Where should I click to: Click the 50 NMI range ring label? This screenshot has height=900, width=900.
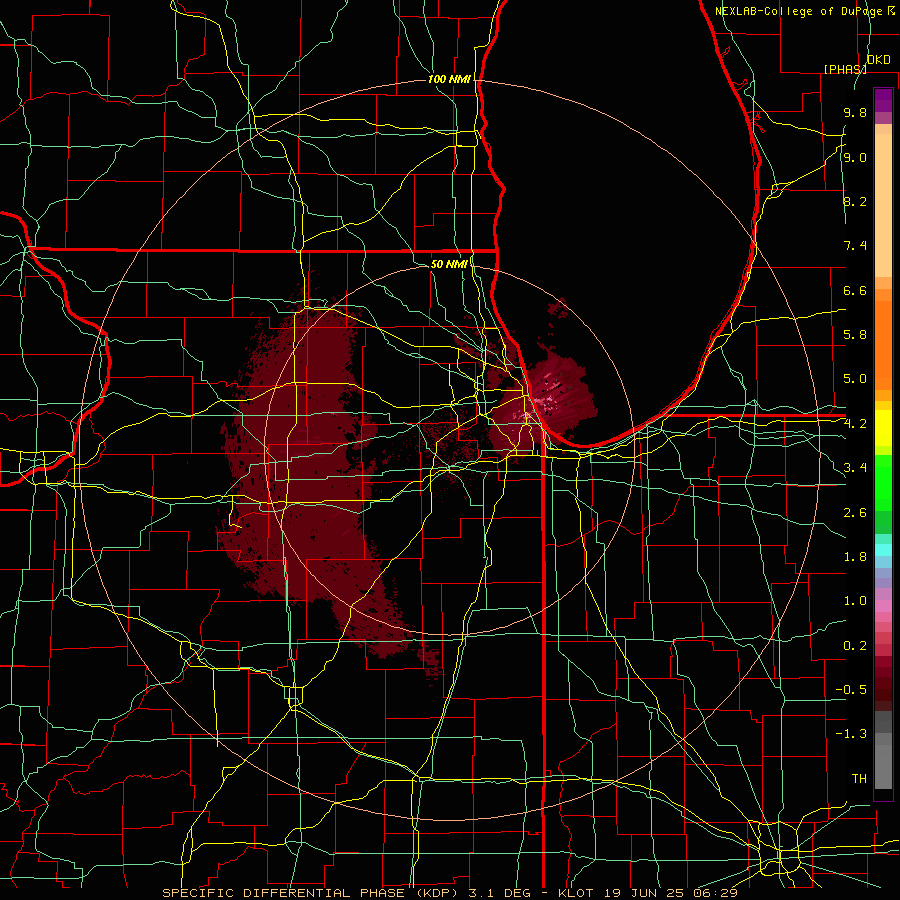(x=449, y=264)
